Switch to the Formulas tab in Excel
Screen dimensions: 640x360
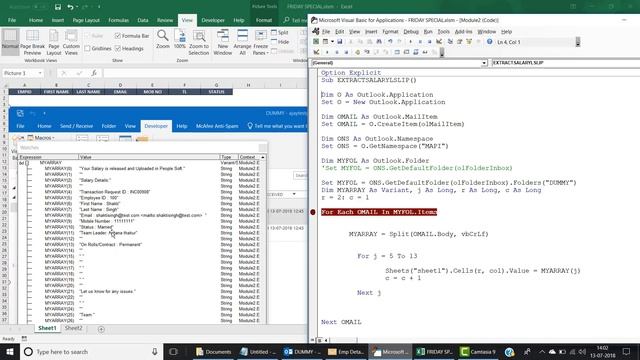click(x=118, y=20)
